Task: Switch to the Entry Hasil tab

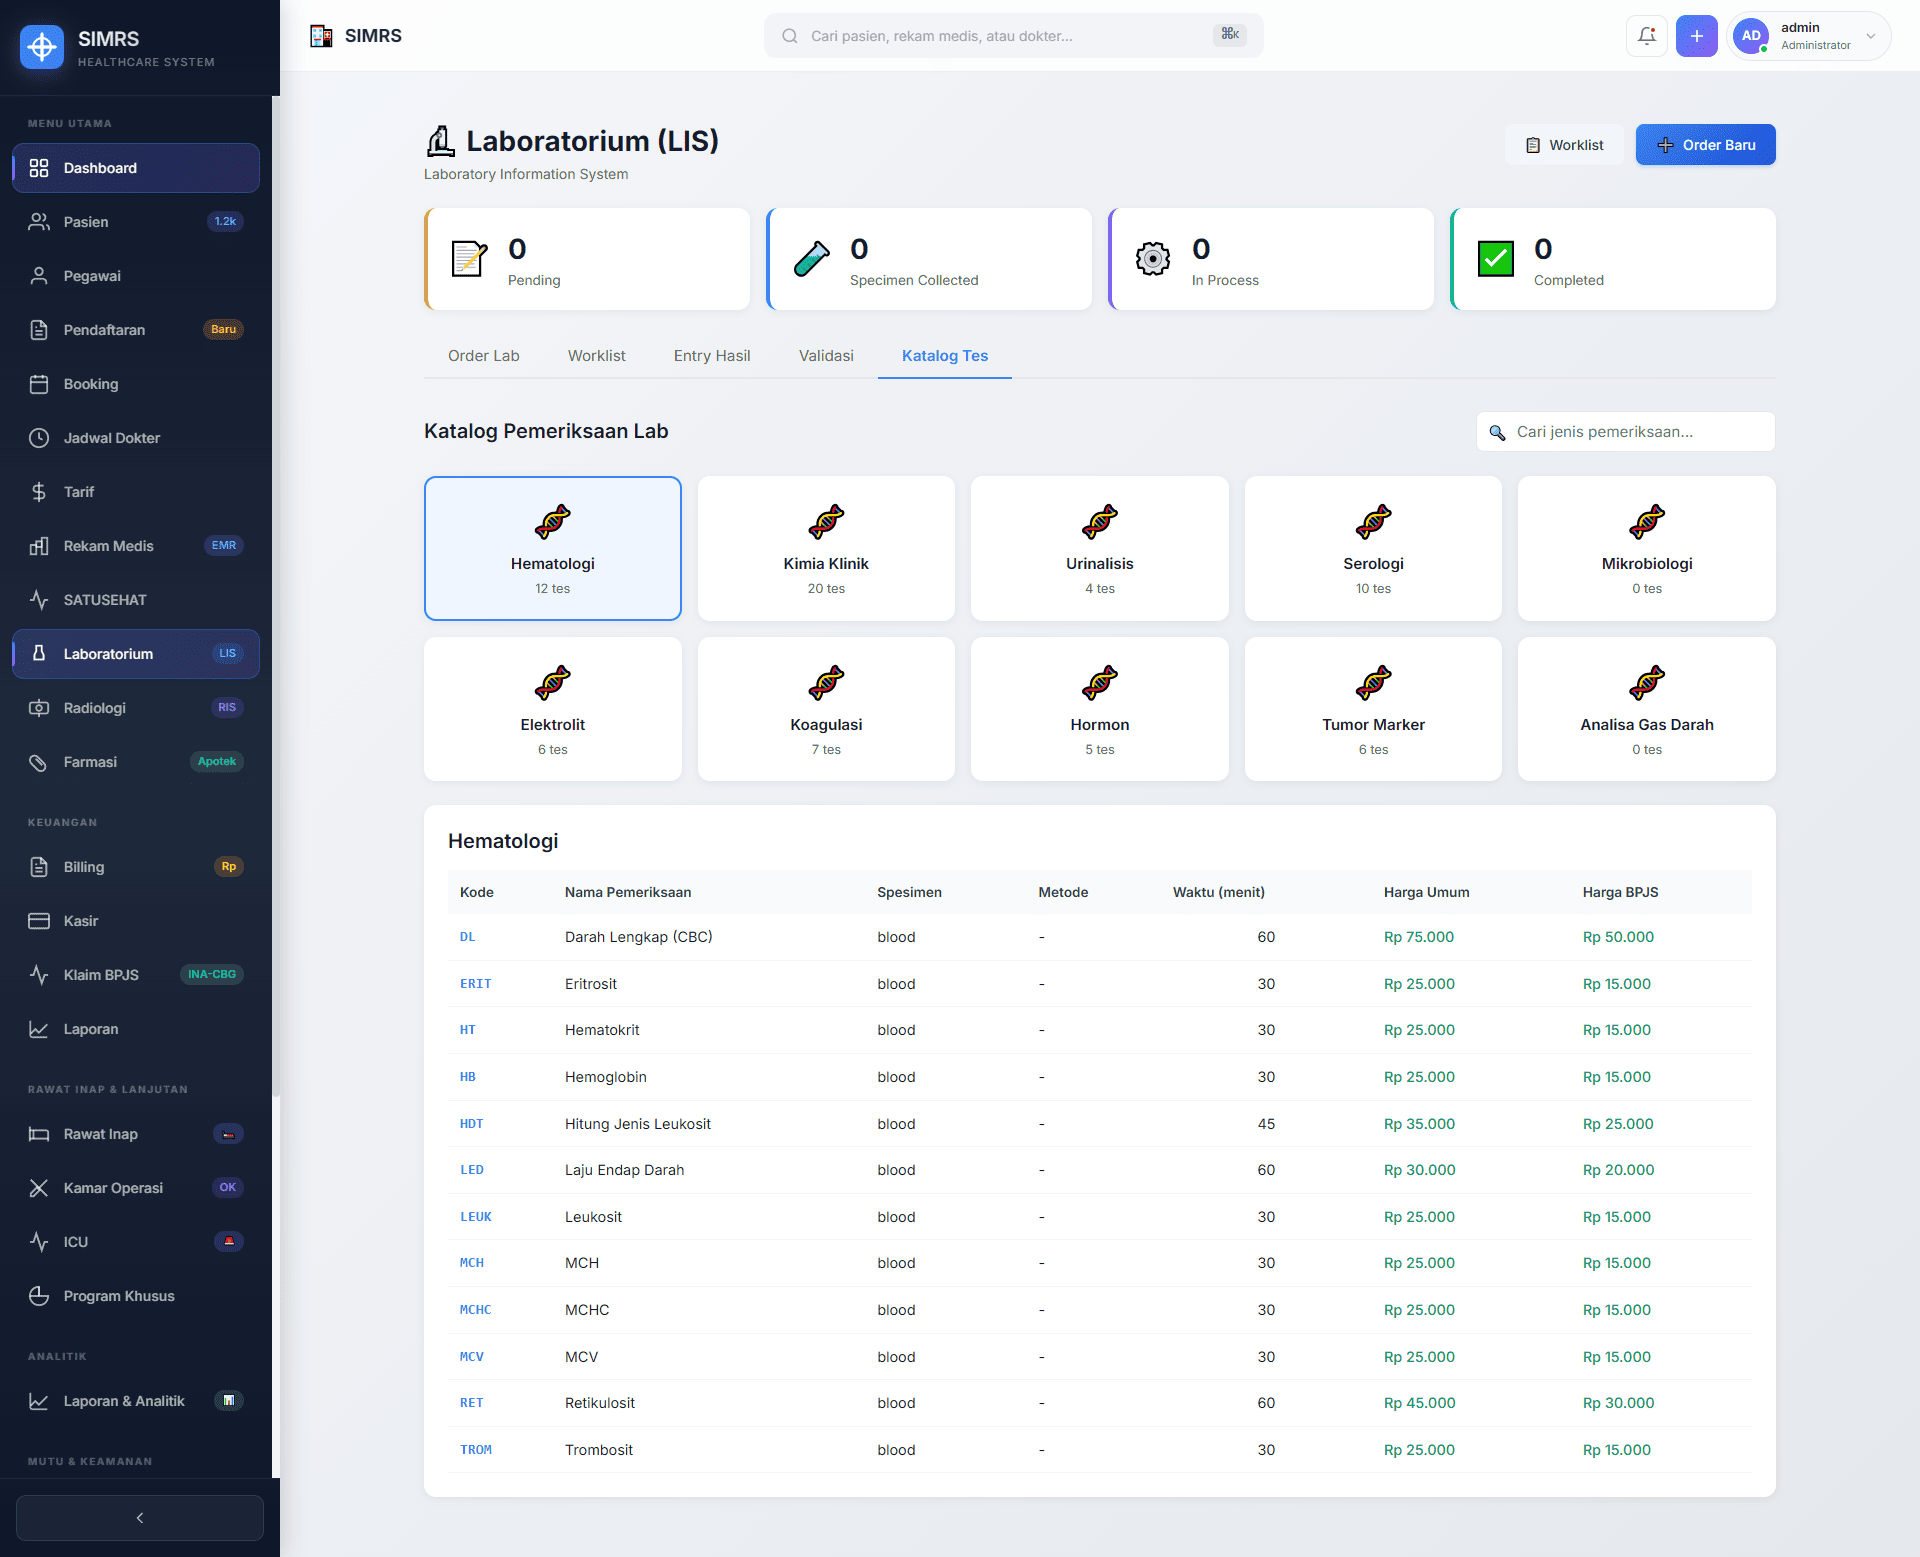Action: tap(711, 356)
